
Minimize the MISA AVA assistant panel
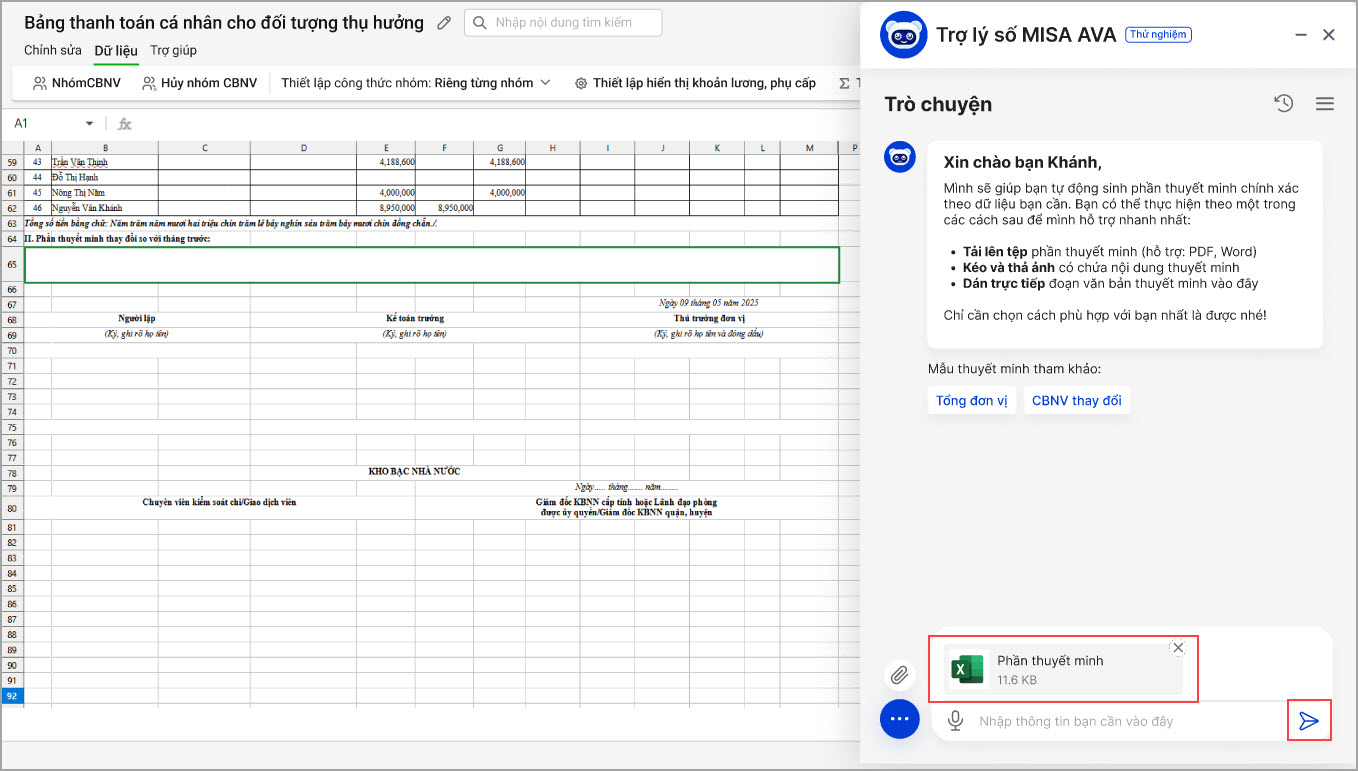(1300, 35)
